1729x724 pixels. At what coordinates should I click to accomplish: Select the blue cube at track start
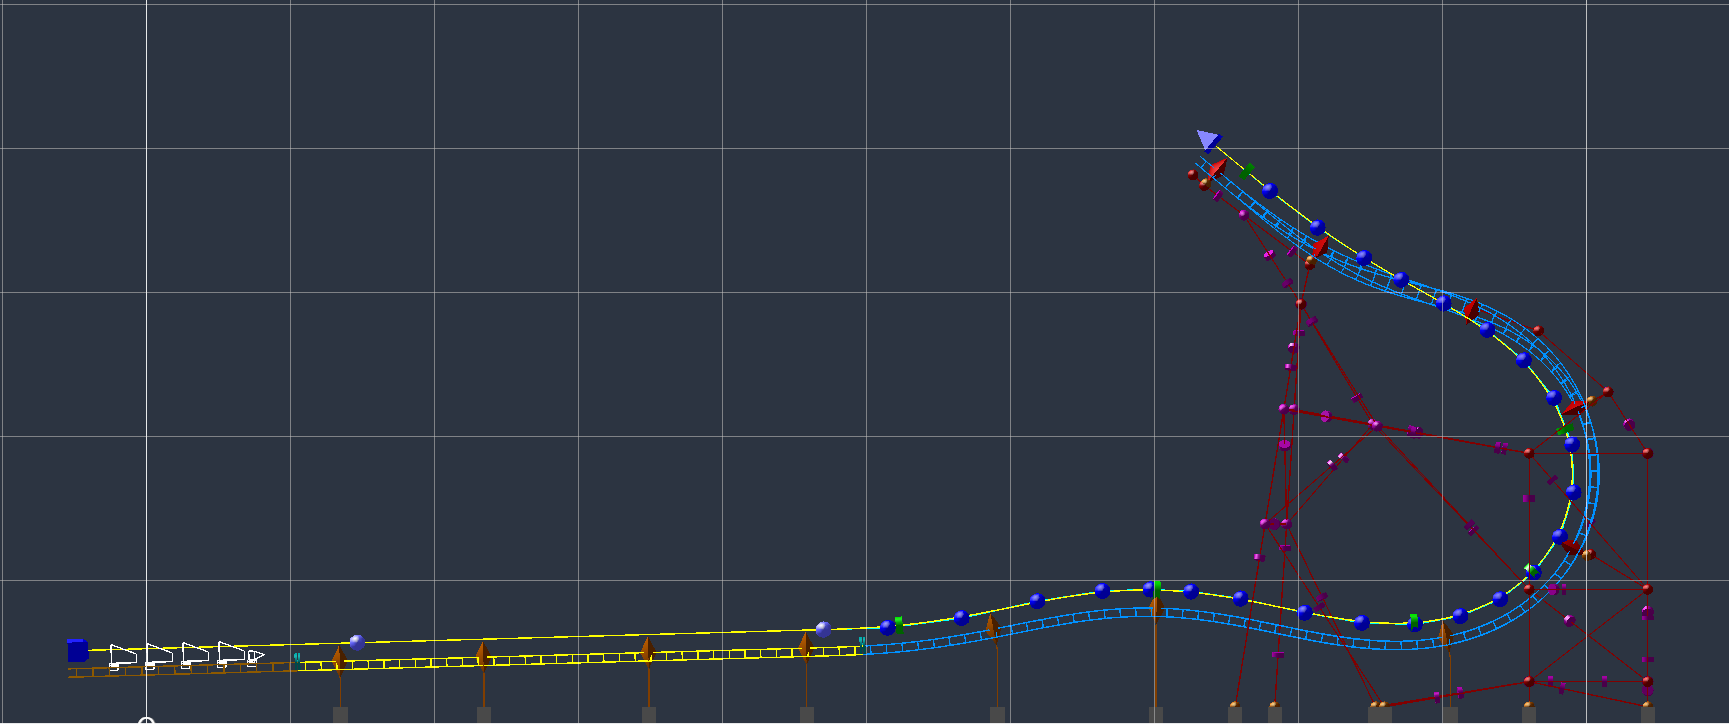pyautogui.click(x=78, y=651)
